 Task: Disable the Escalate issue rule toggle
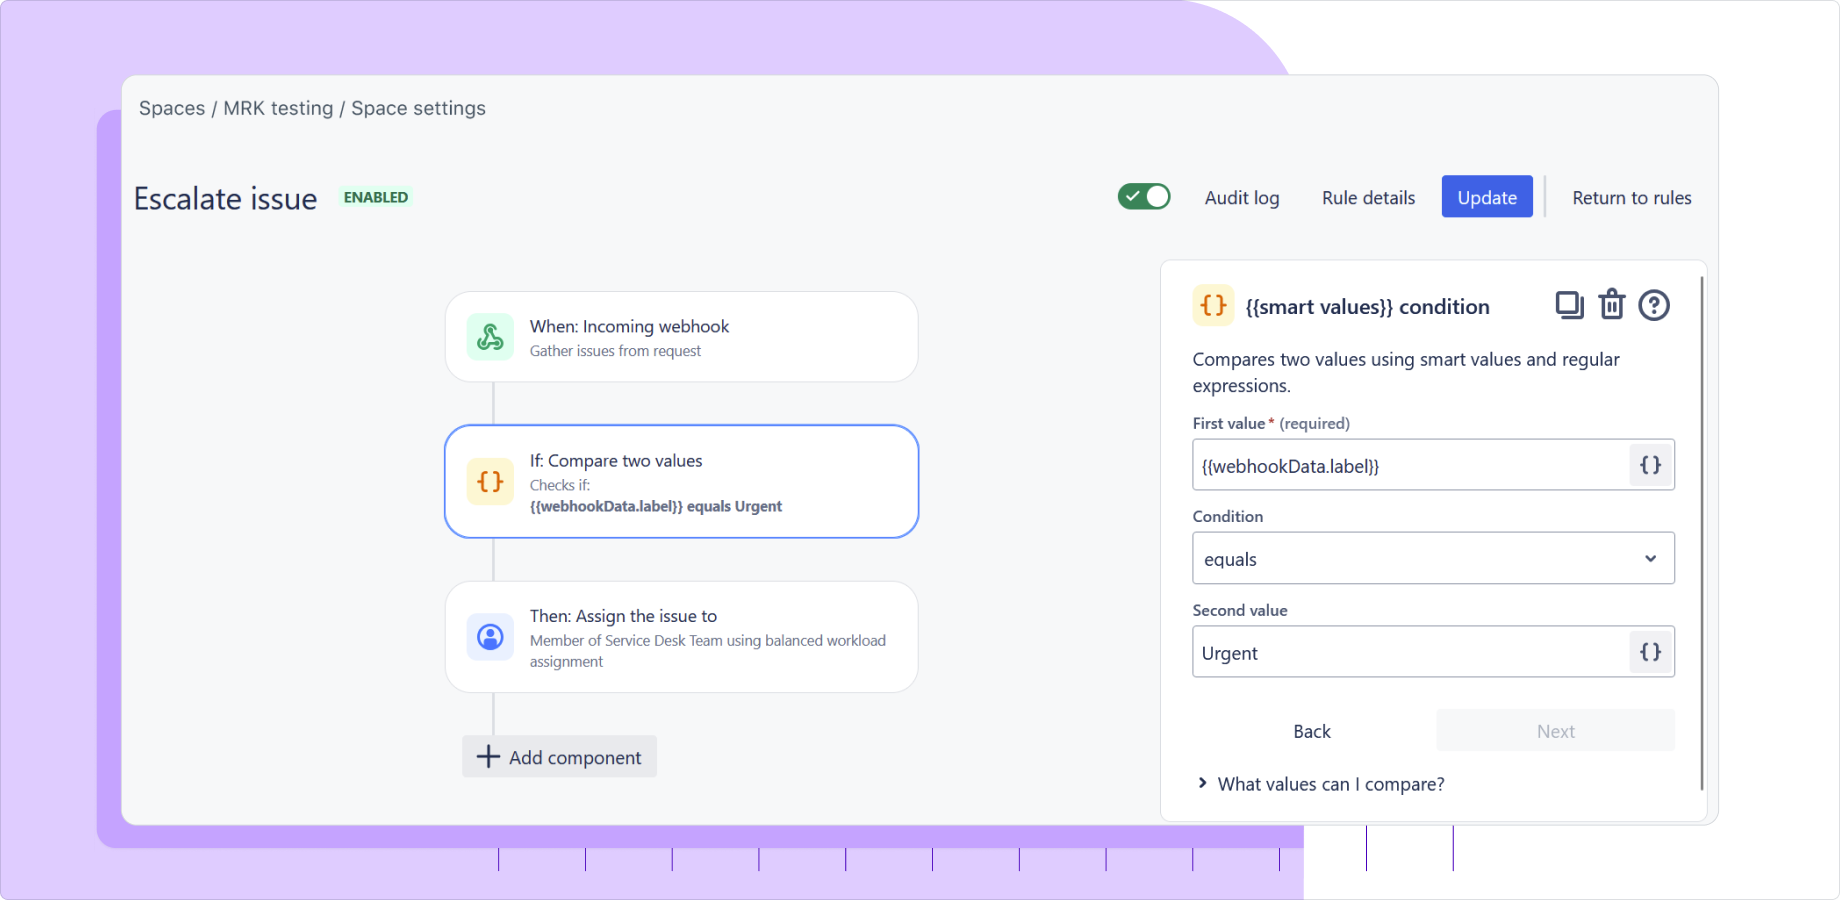[x=1144, y=196]
